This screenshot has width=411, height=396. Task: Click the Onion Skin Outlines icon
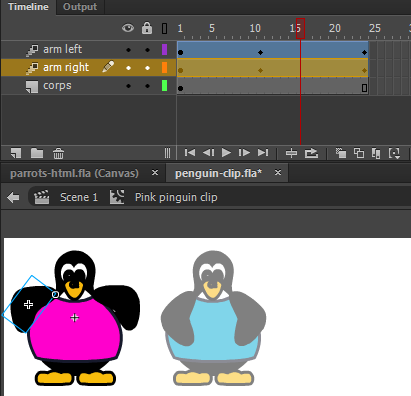tap(359, 153)
